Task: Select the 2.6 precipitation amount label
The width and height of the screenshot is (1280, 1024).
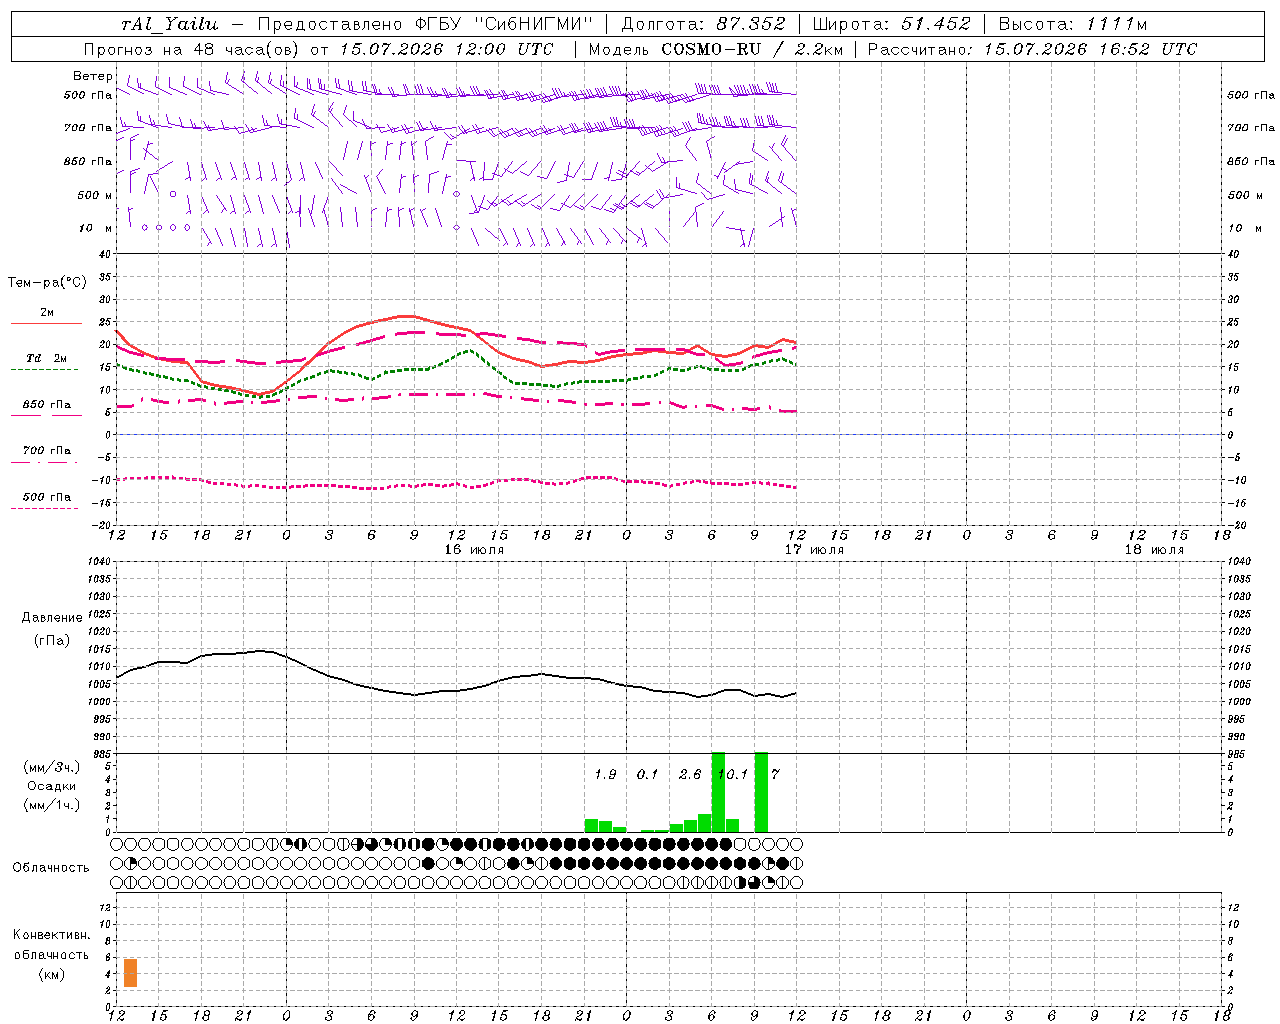Action: click(x=690, y=774)
